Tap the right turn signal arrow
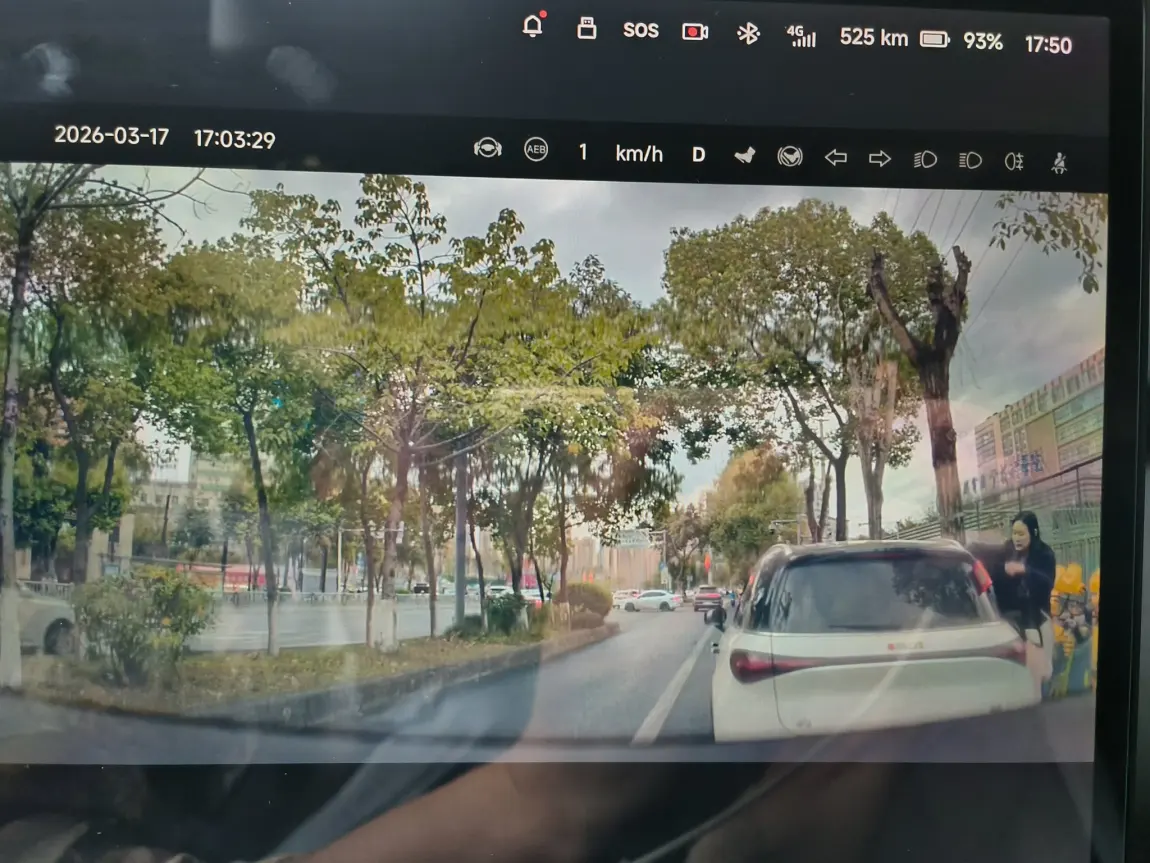 [880, 158]
